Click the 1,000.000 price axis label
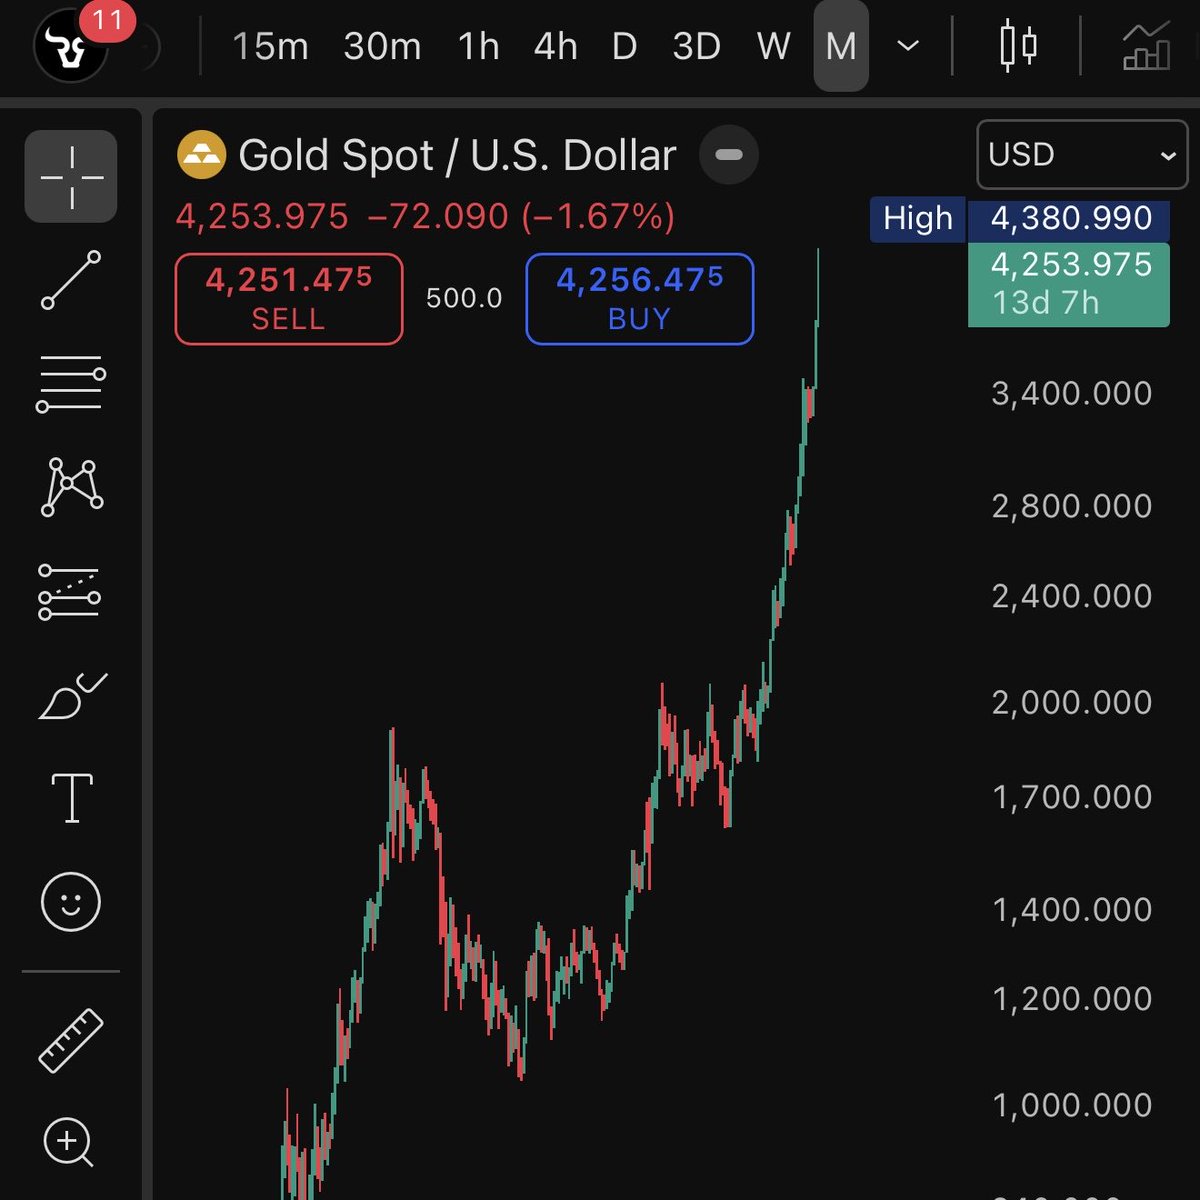1200x1200 pixels. [1072, 1105]
